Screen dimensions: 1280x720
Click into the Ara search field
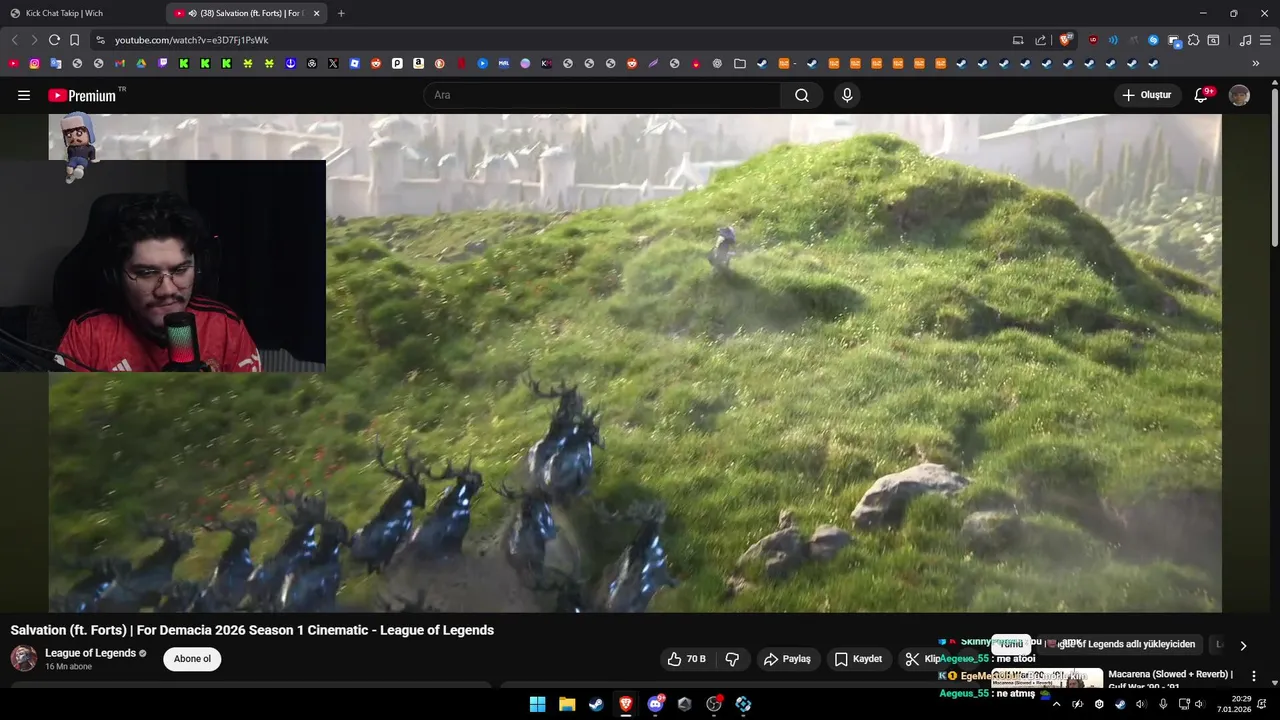(x=602, y=95)
